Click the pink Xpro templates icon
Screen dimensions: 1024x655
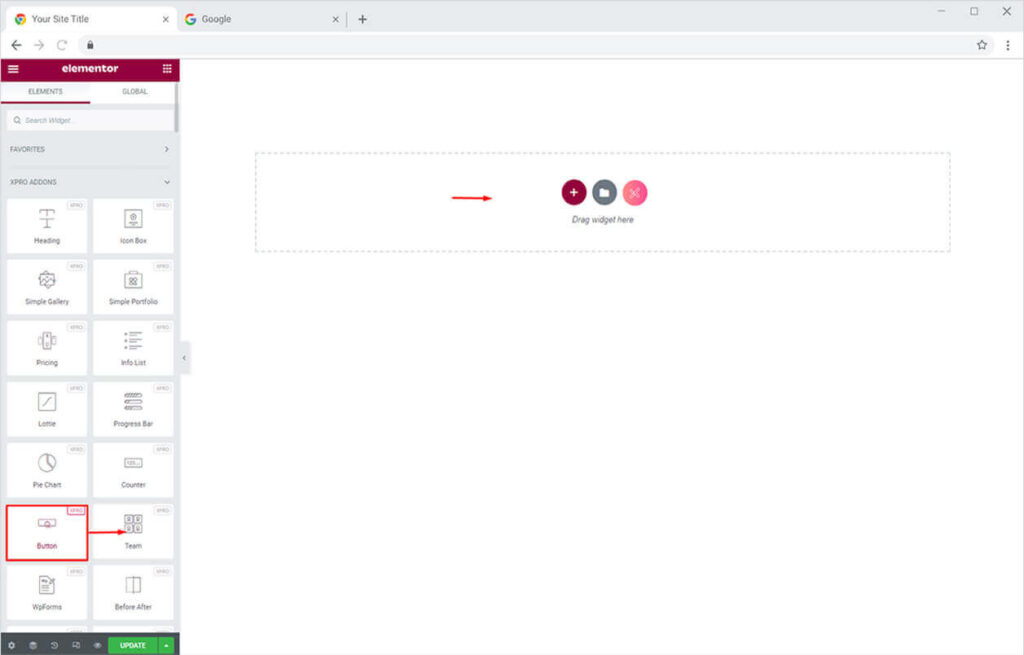635,192
